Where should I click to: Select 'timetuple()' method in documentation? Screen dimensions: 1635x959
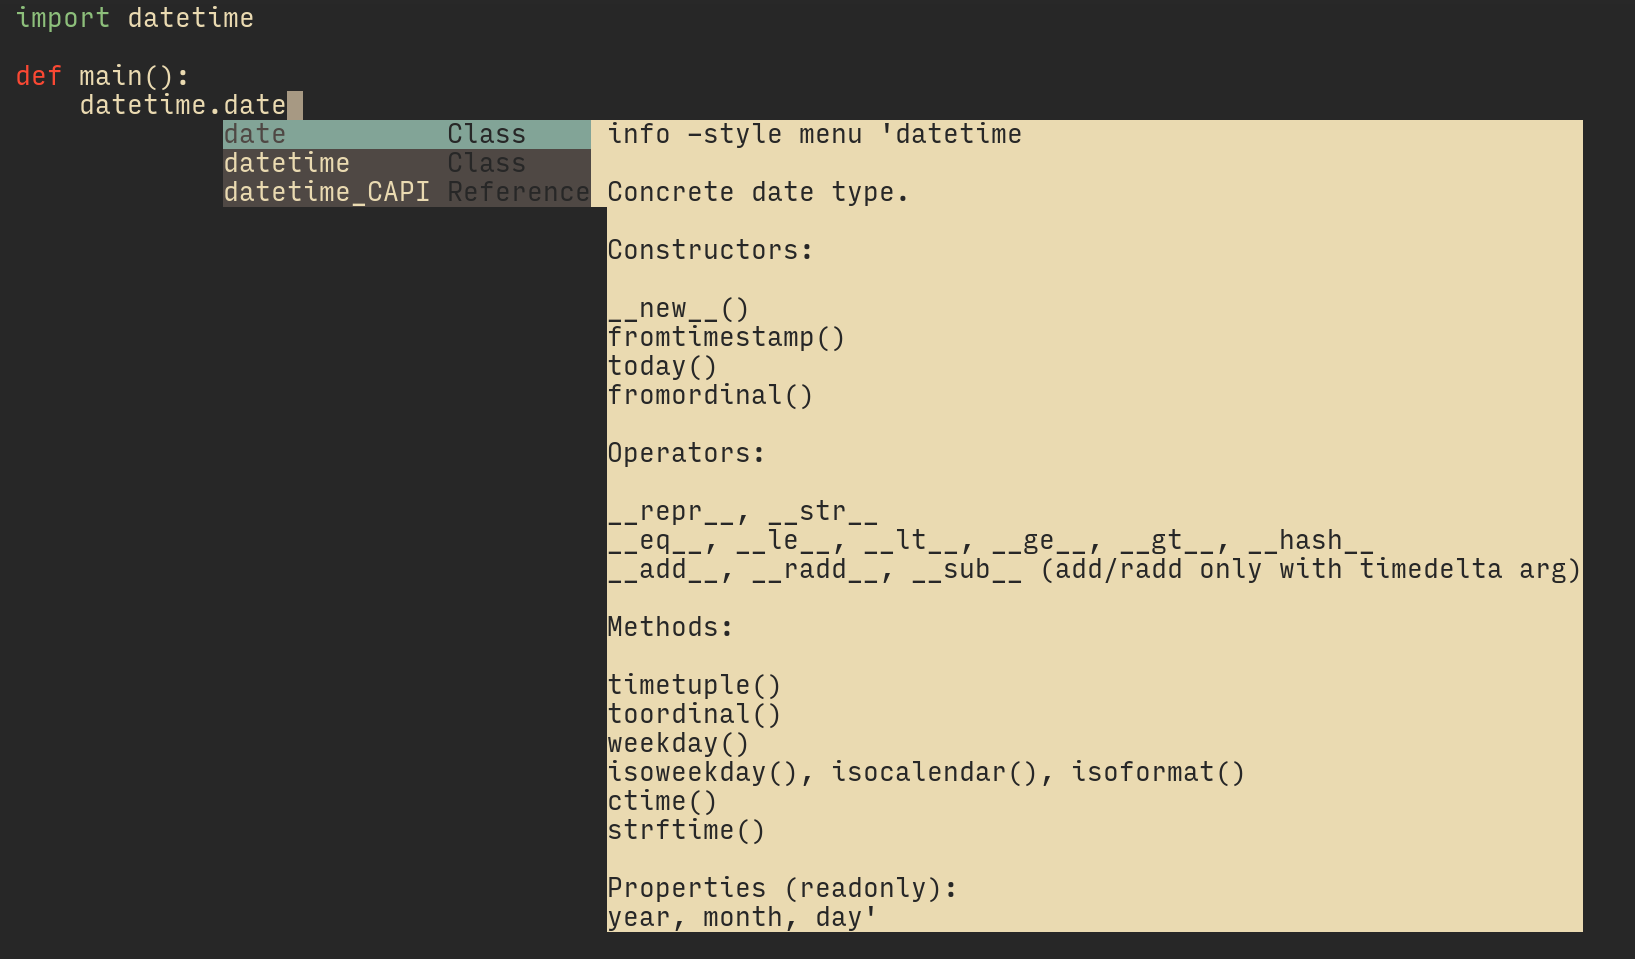[695, 684]
